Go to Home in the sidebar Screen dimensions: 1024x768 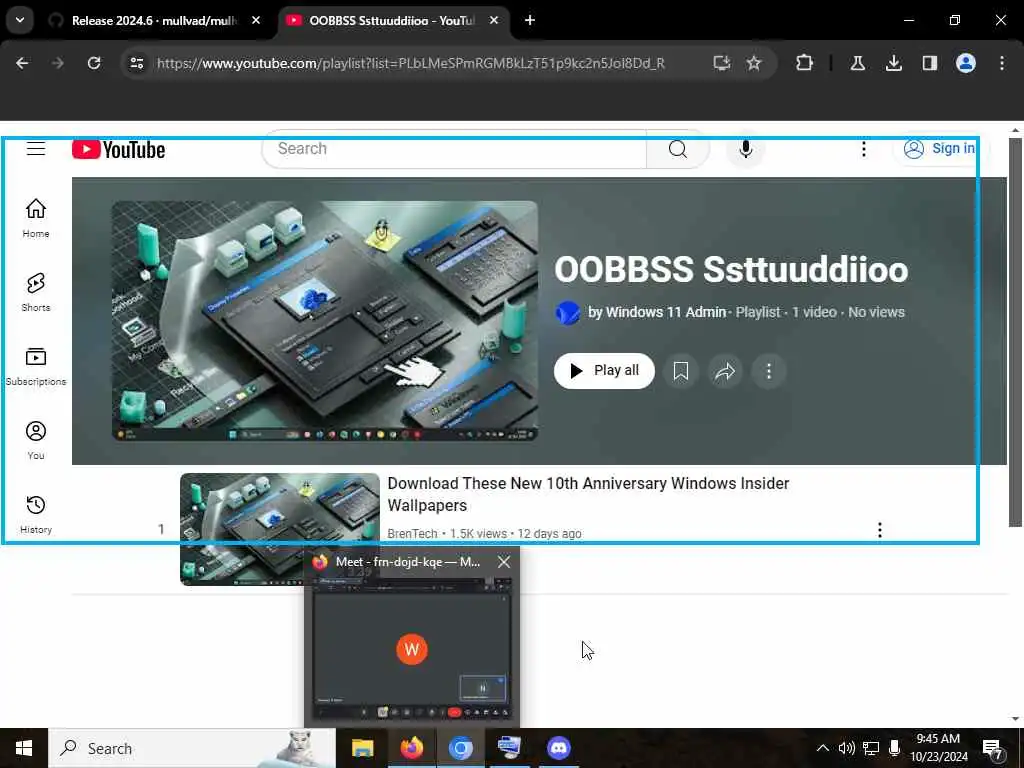pyautogui.click(x=36, y=218)
